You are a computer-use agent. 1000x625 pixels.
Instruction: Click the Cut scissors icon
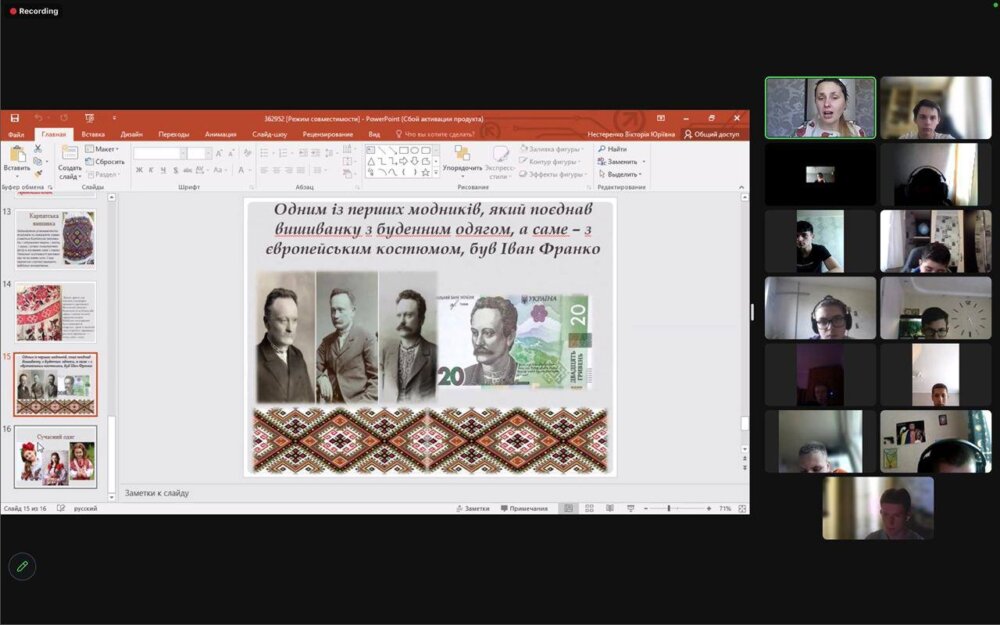(x=38, y=149)
